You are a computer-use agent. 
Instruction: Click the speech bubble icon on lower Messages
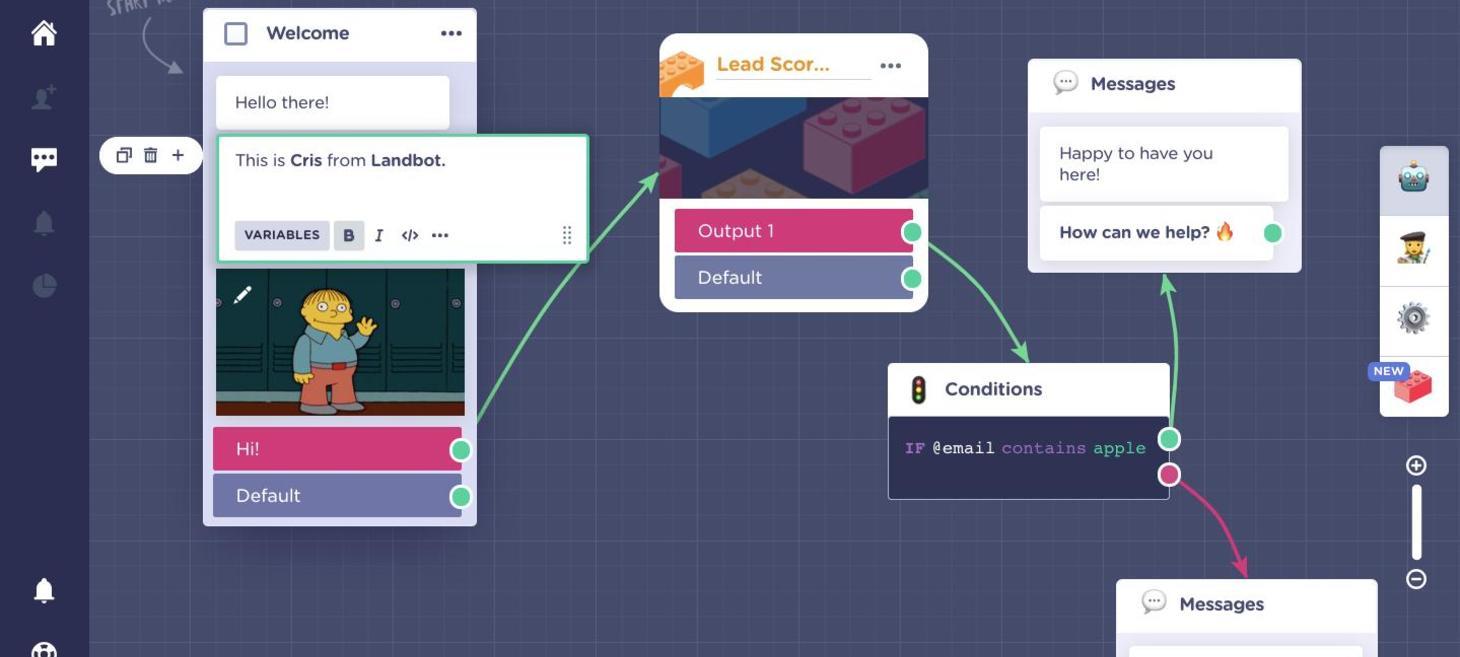click(x=1154, y=602)
